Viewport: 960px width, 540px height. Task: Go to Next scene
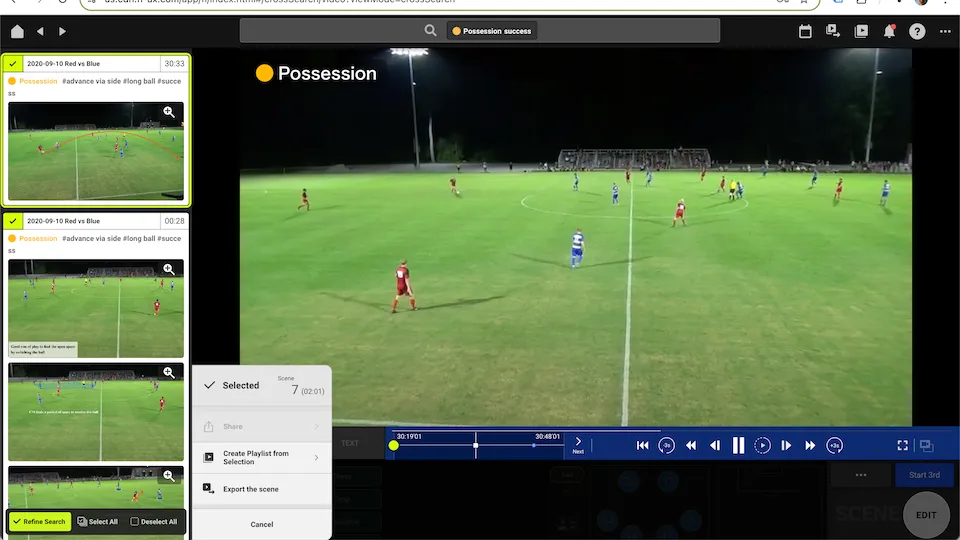click(x=578, y=445)
